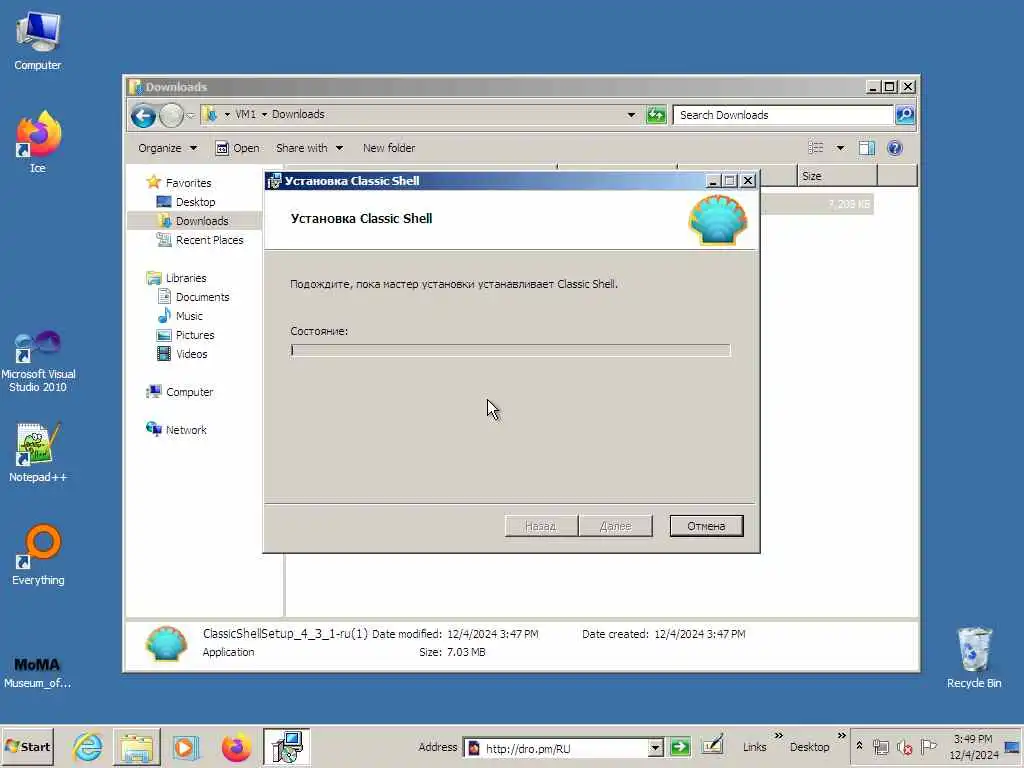Open the Windows Explorer taskbar icon

(136, 747)
